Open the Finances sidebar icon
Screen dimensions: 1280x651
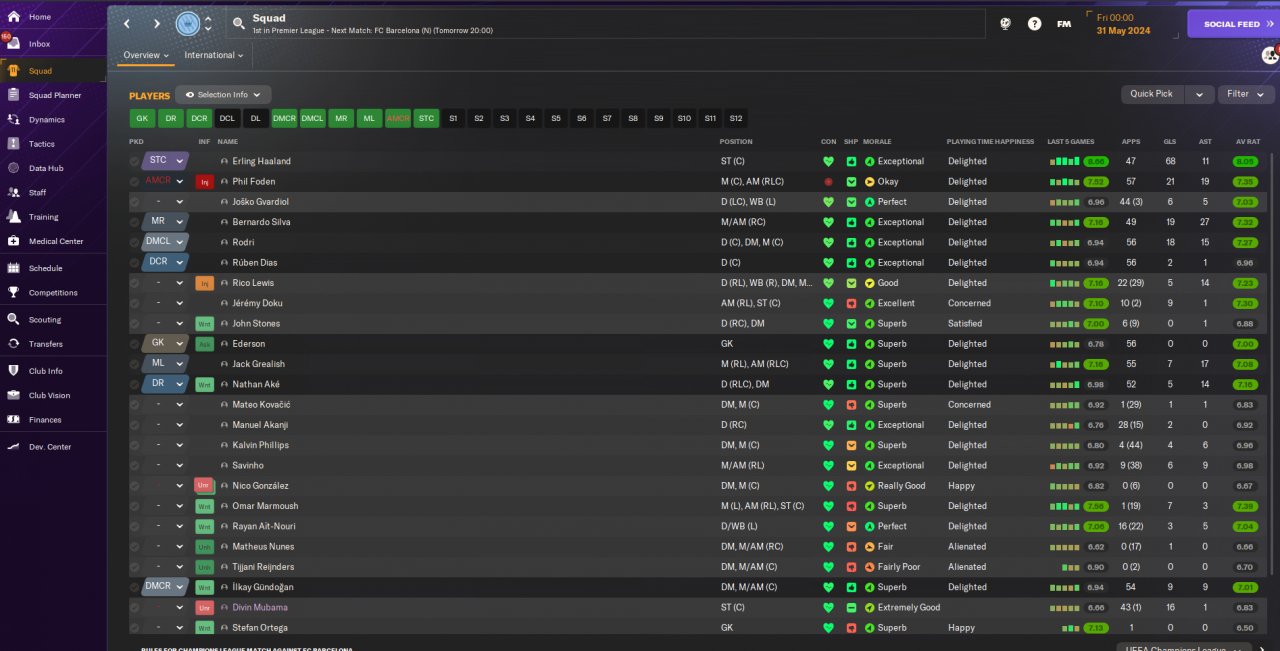tap(13, 420)
